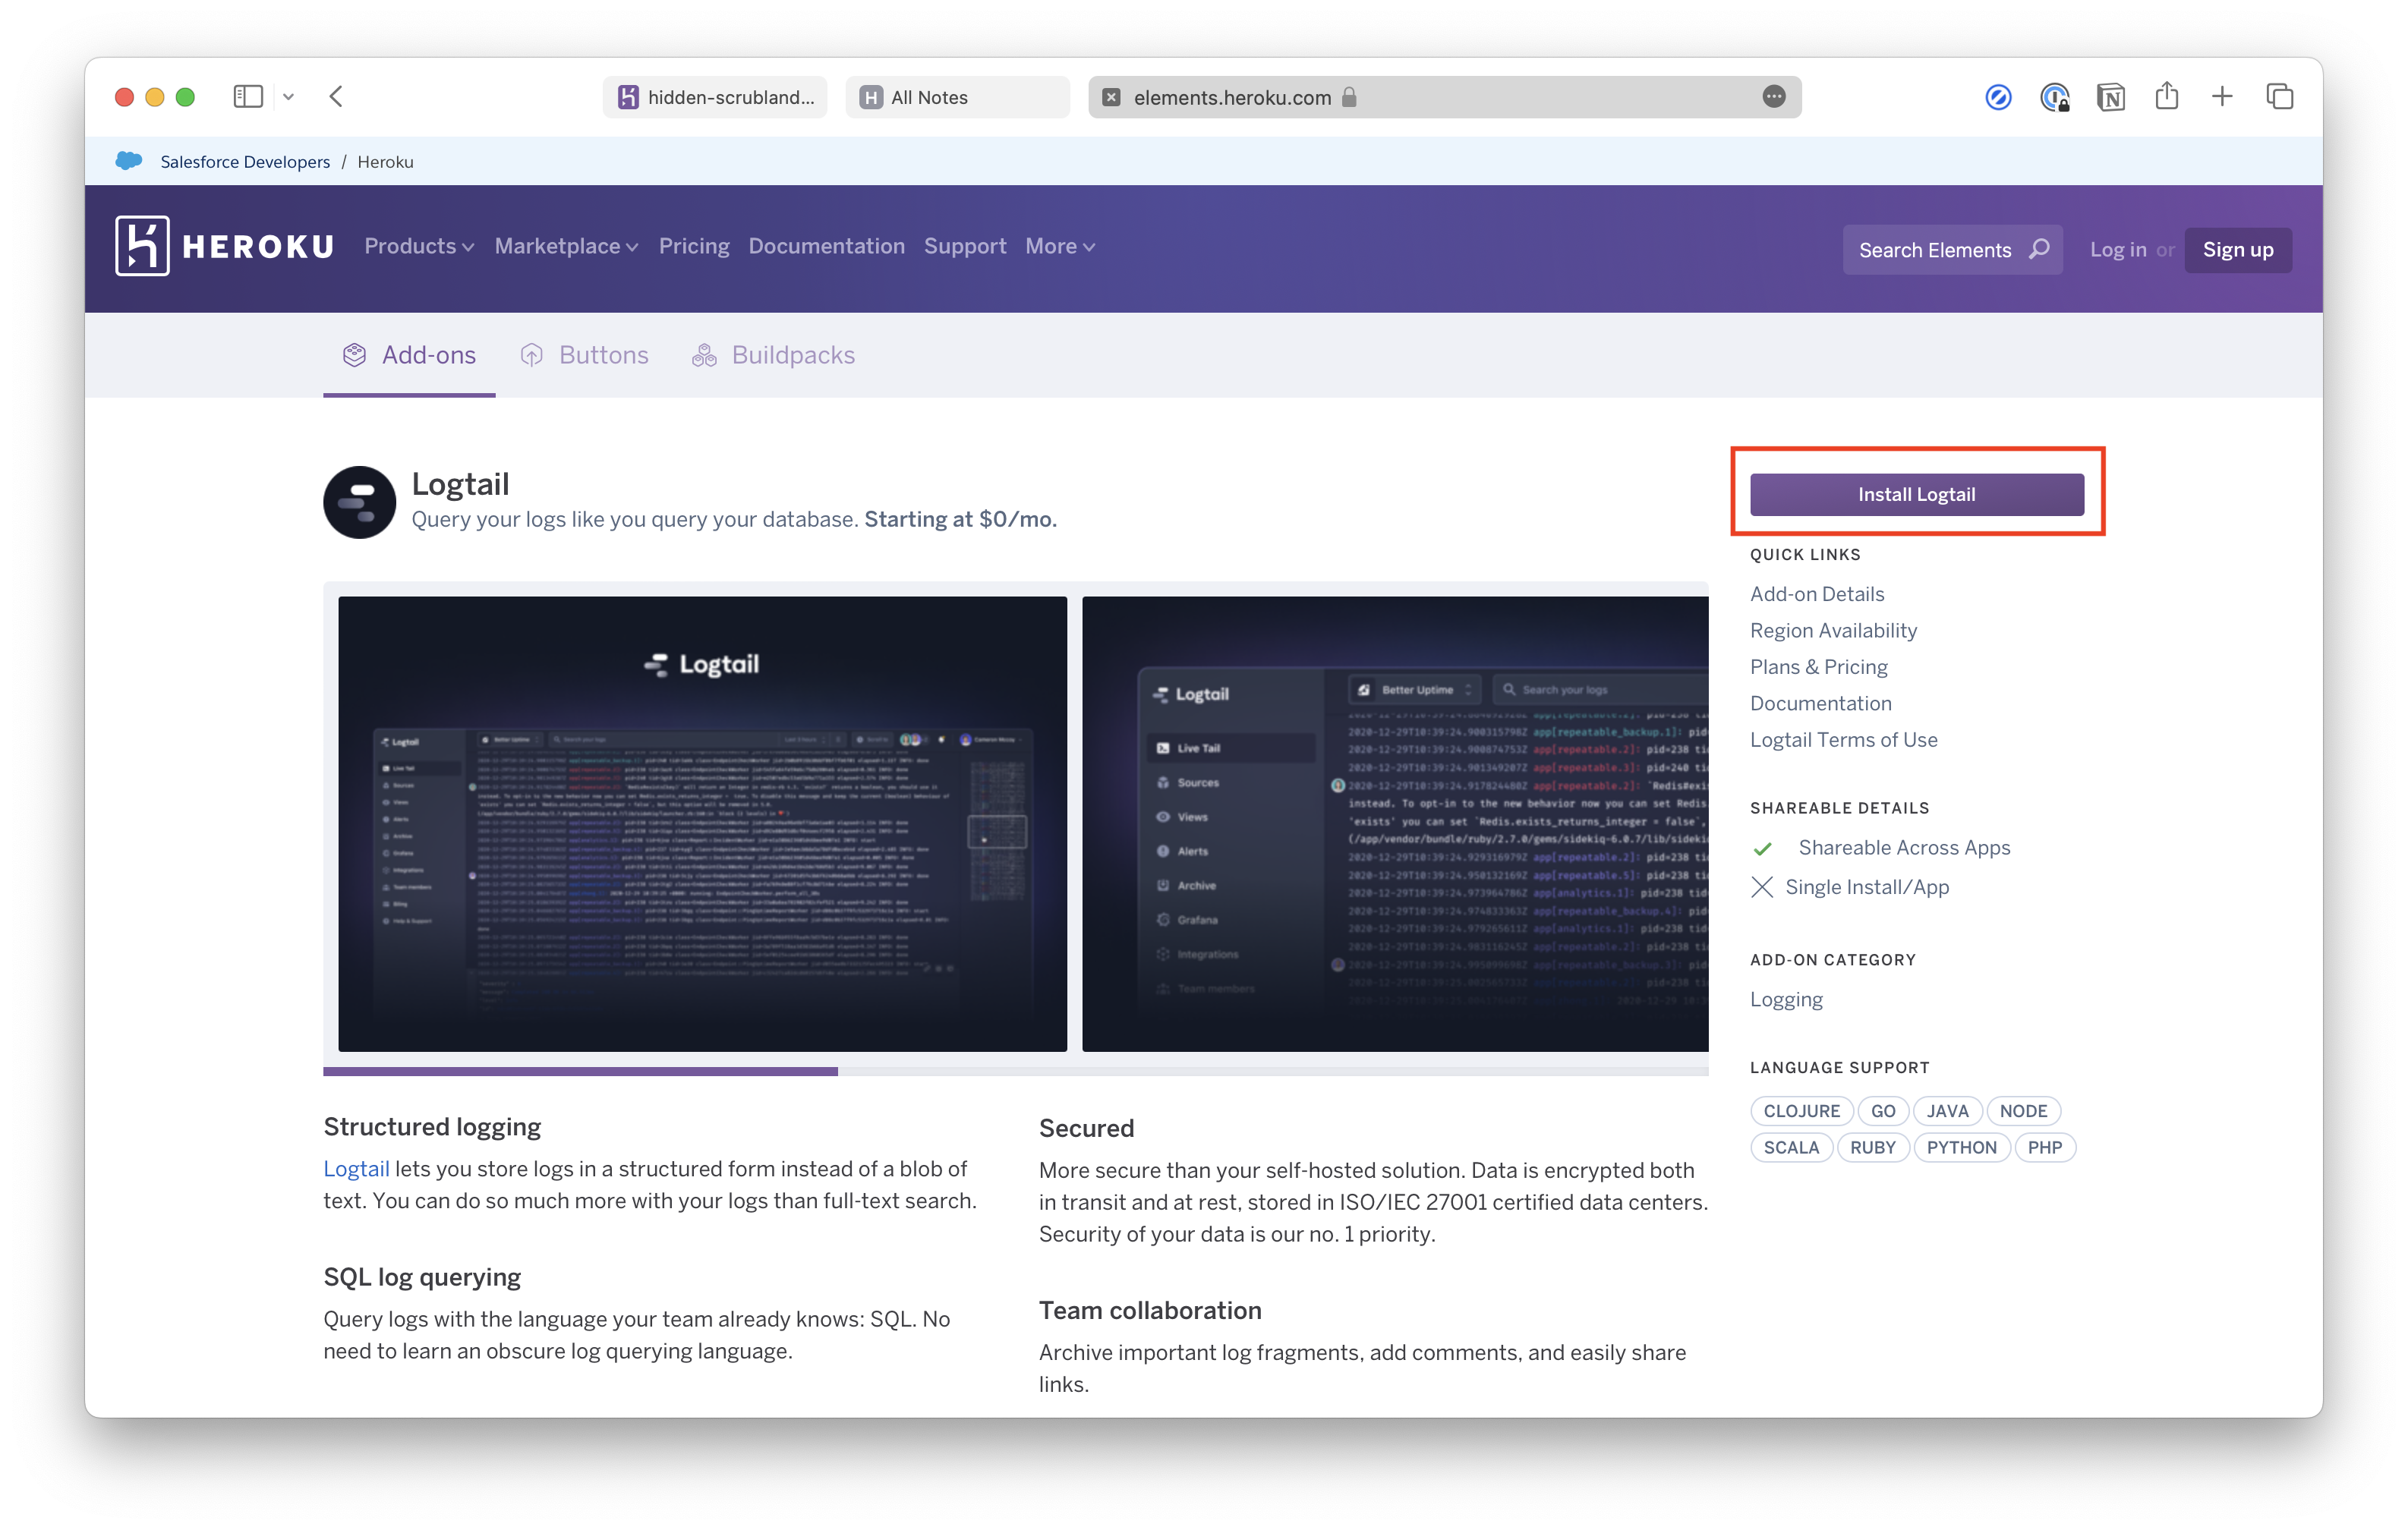This screenshot has height=1530, width=2408.
Task: Expand the Products dropdown menu
Action: 419,246
